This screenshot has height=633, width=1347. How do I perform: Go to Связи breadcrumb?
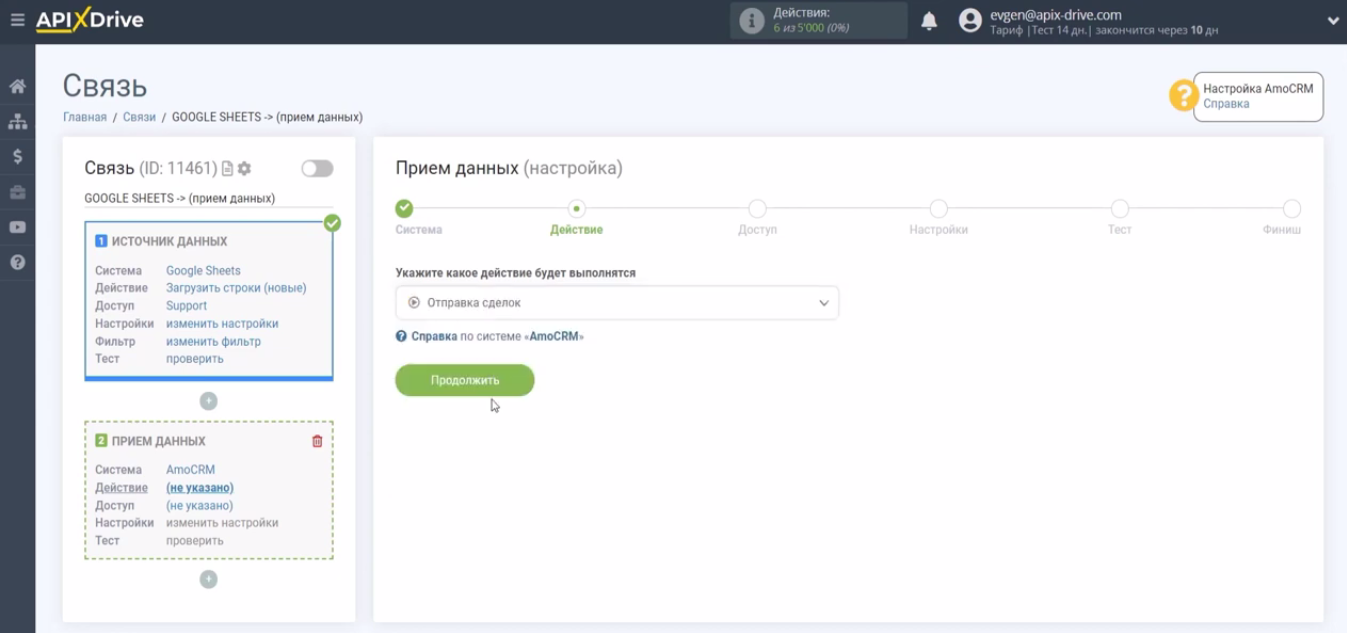pos(139,117)
